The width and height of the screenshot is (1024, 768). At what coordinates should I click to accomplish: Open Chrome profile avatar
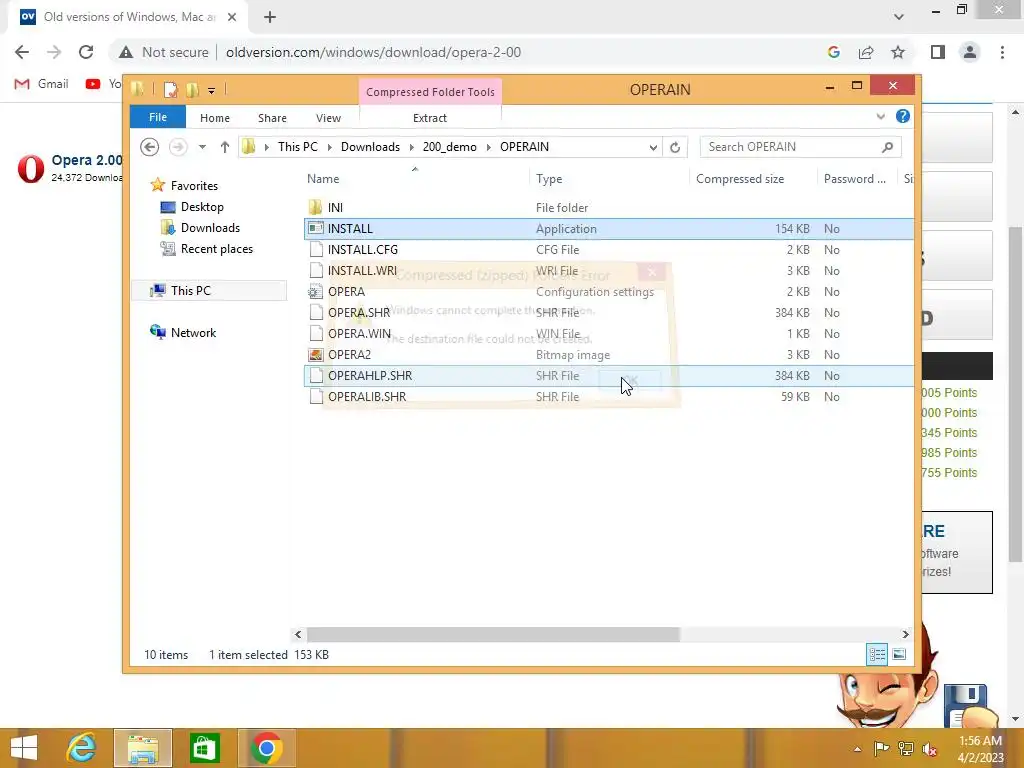pyautogui.click(x=970, y=52)
